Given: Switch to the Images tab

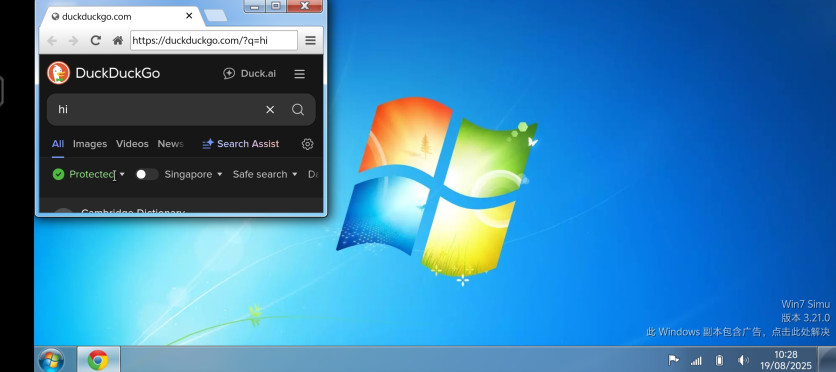Looking at the screenshot, I should coord(90,144).
